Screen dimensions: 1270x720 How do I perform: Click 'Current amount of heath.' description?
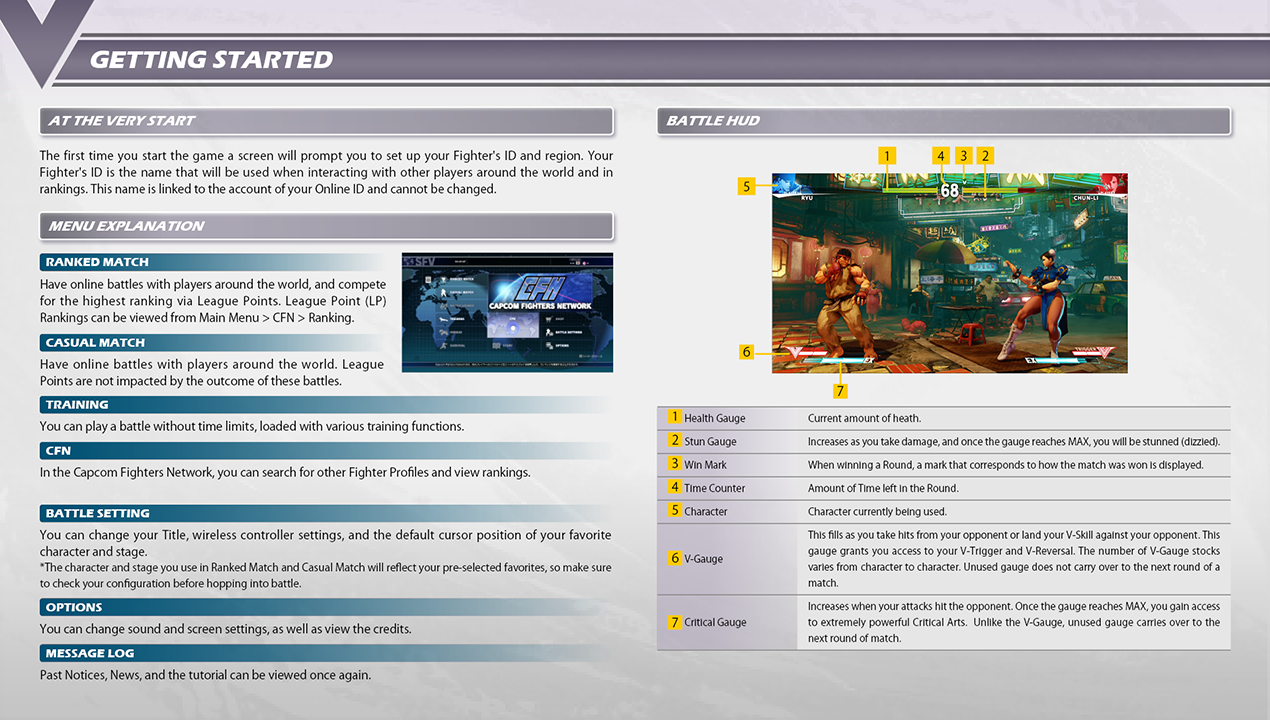[865, 418]
